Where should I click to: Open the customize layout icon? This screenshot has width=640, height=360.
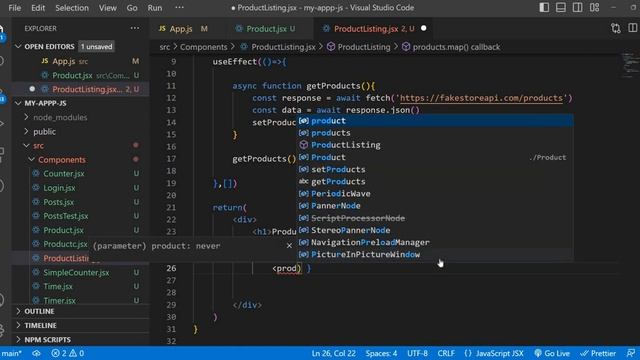pyautogui.click(x=595, y=7)
